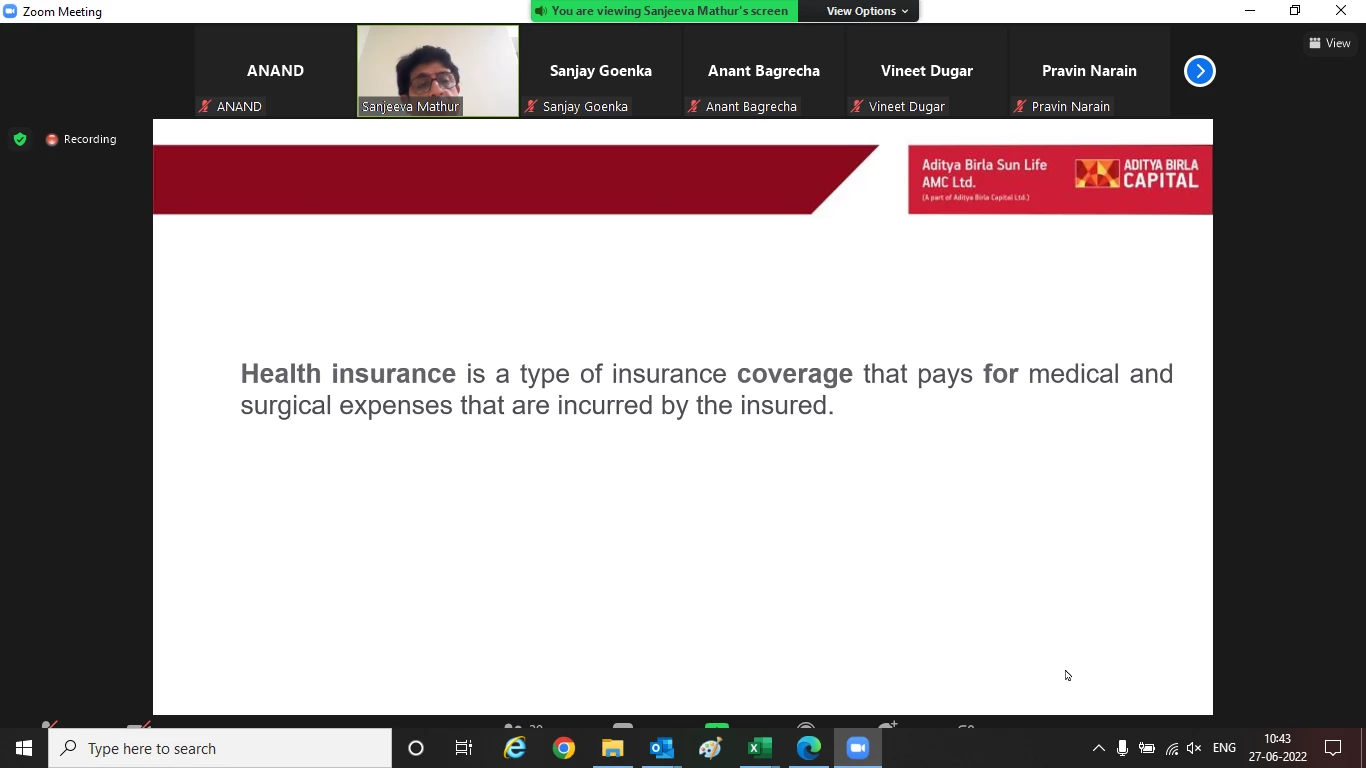Click the View layout button
The image size is (1366, 768).
1330,43
